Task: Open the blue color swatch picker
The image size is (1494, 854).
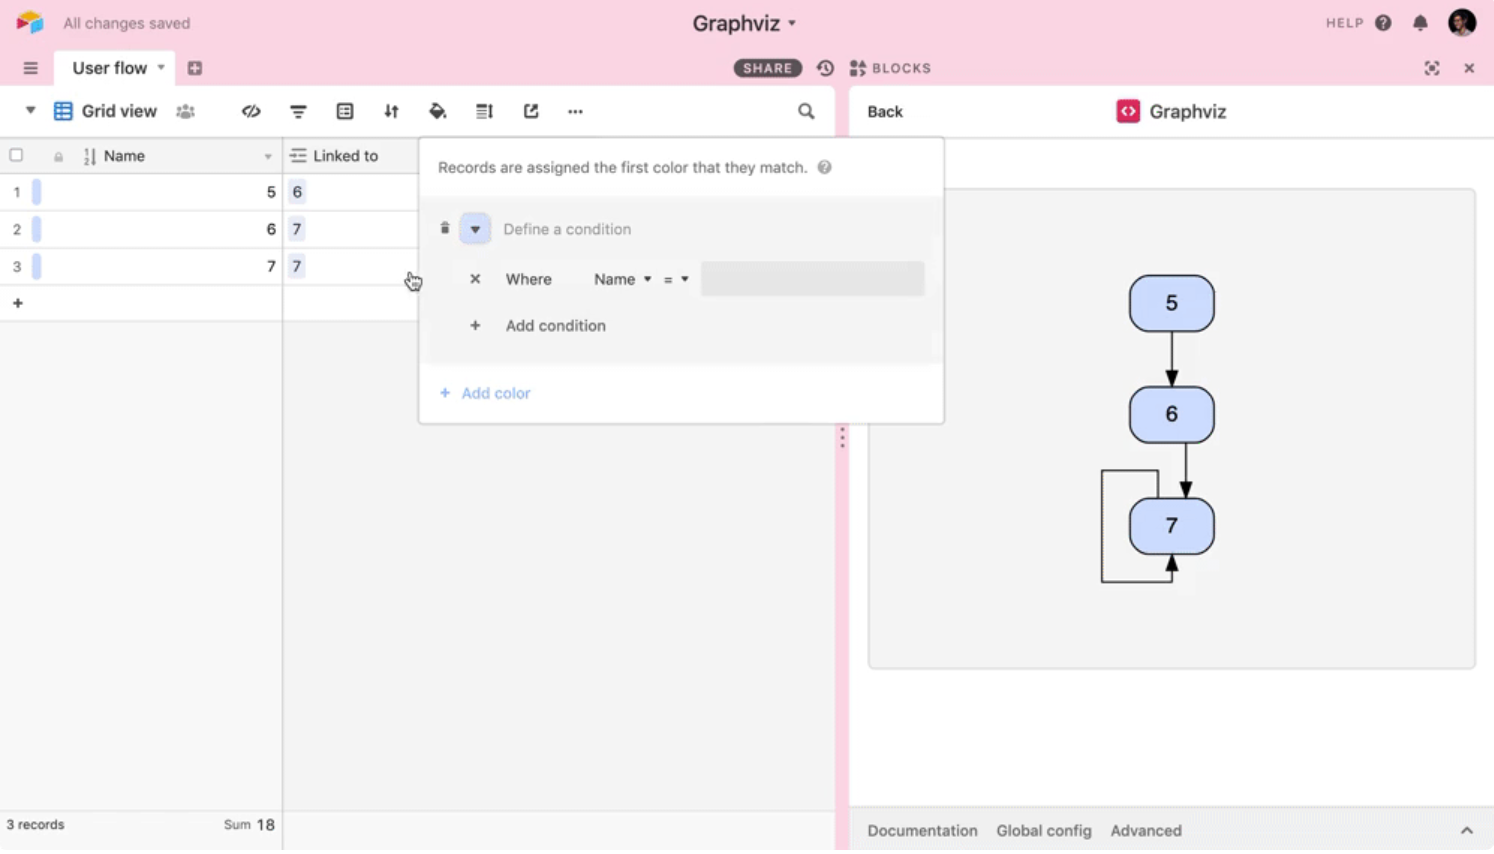Action: tap(475, 229)
